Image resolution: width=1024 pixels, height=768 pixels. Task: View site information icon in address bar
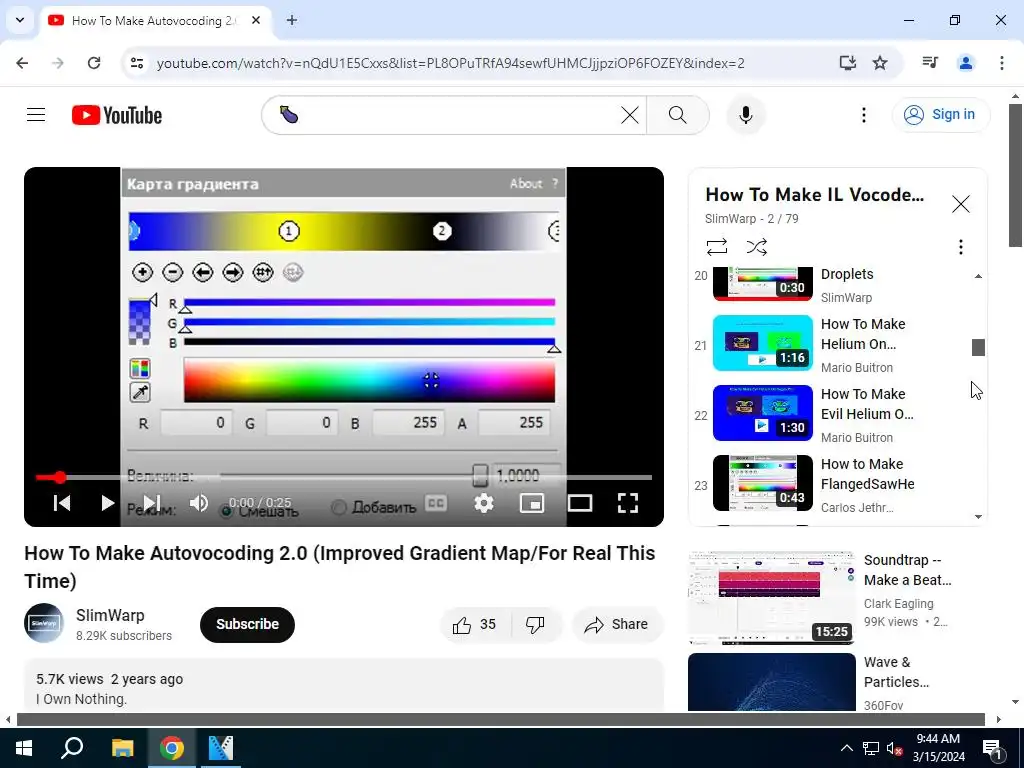pyautogui.click(x=136, y=63)
